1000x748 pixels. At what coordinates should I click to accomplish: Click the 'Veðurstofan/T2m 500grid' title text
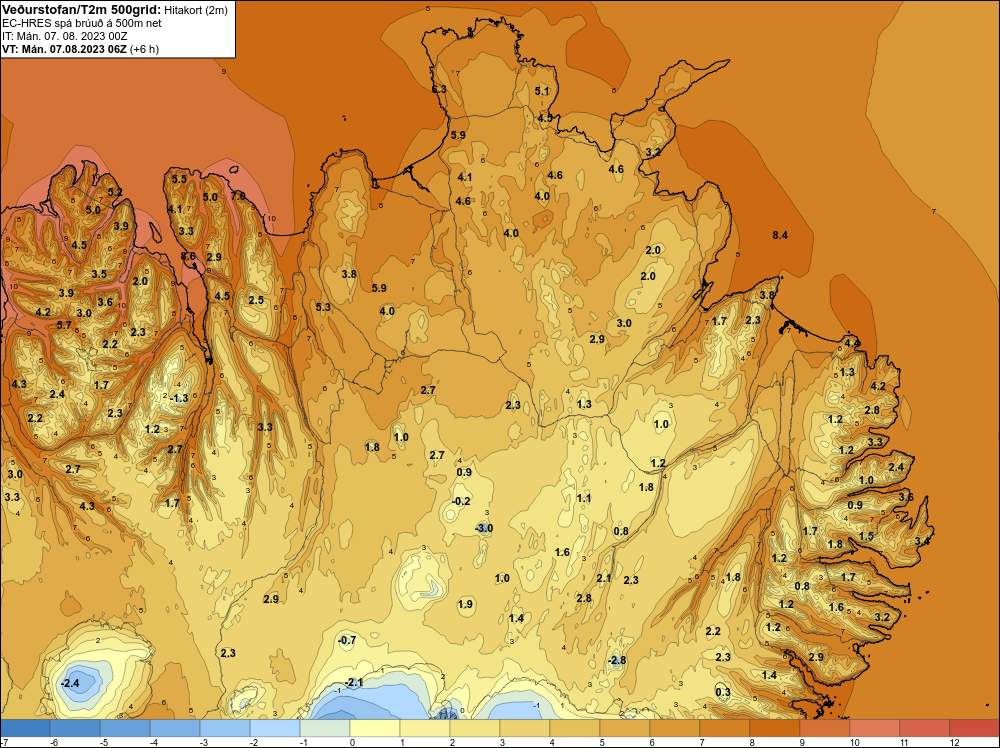click(x=82, y=9)
